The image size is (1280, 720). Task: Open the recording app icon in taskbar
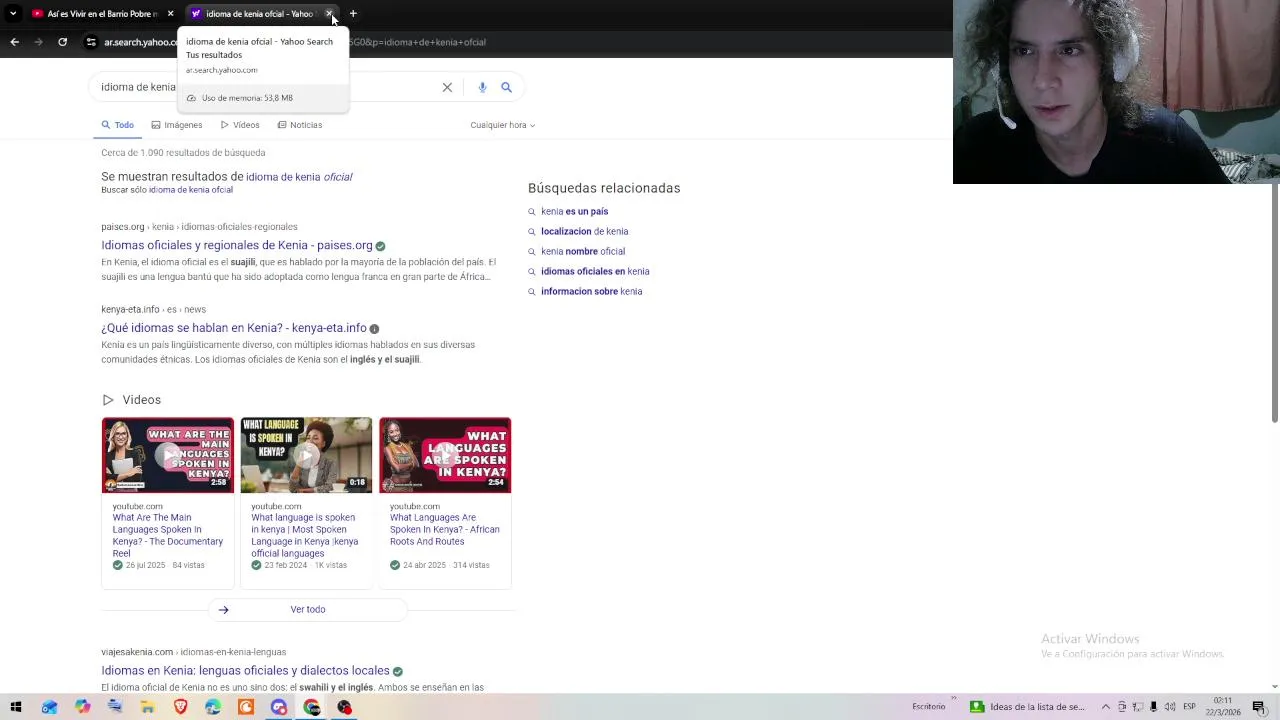344,707
